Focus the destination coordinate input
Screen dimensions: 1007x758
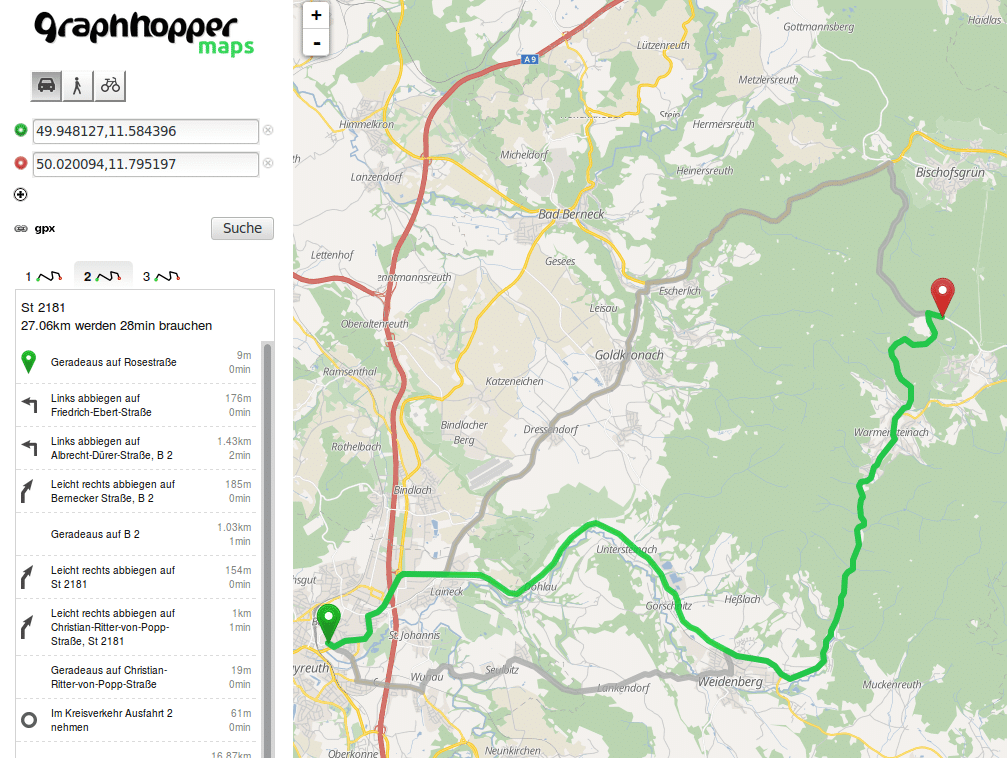coord(145,164)
